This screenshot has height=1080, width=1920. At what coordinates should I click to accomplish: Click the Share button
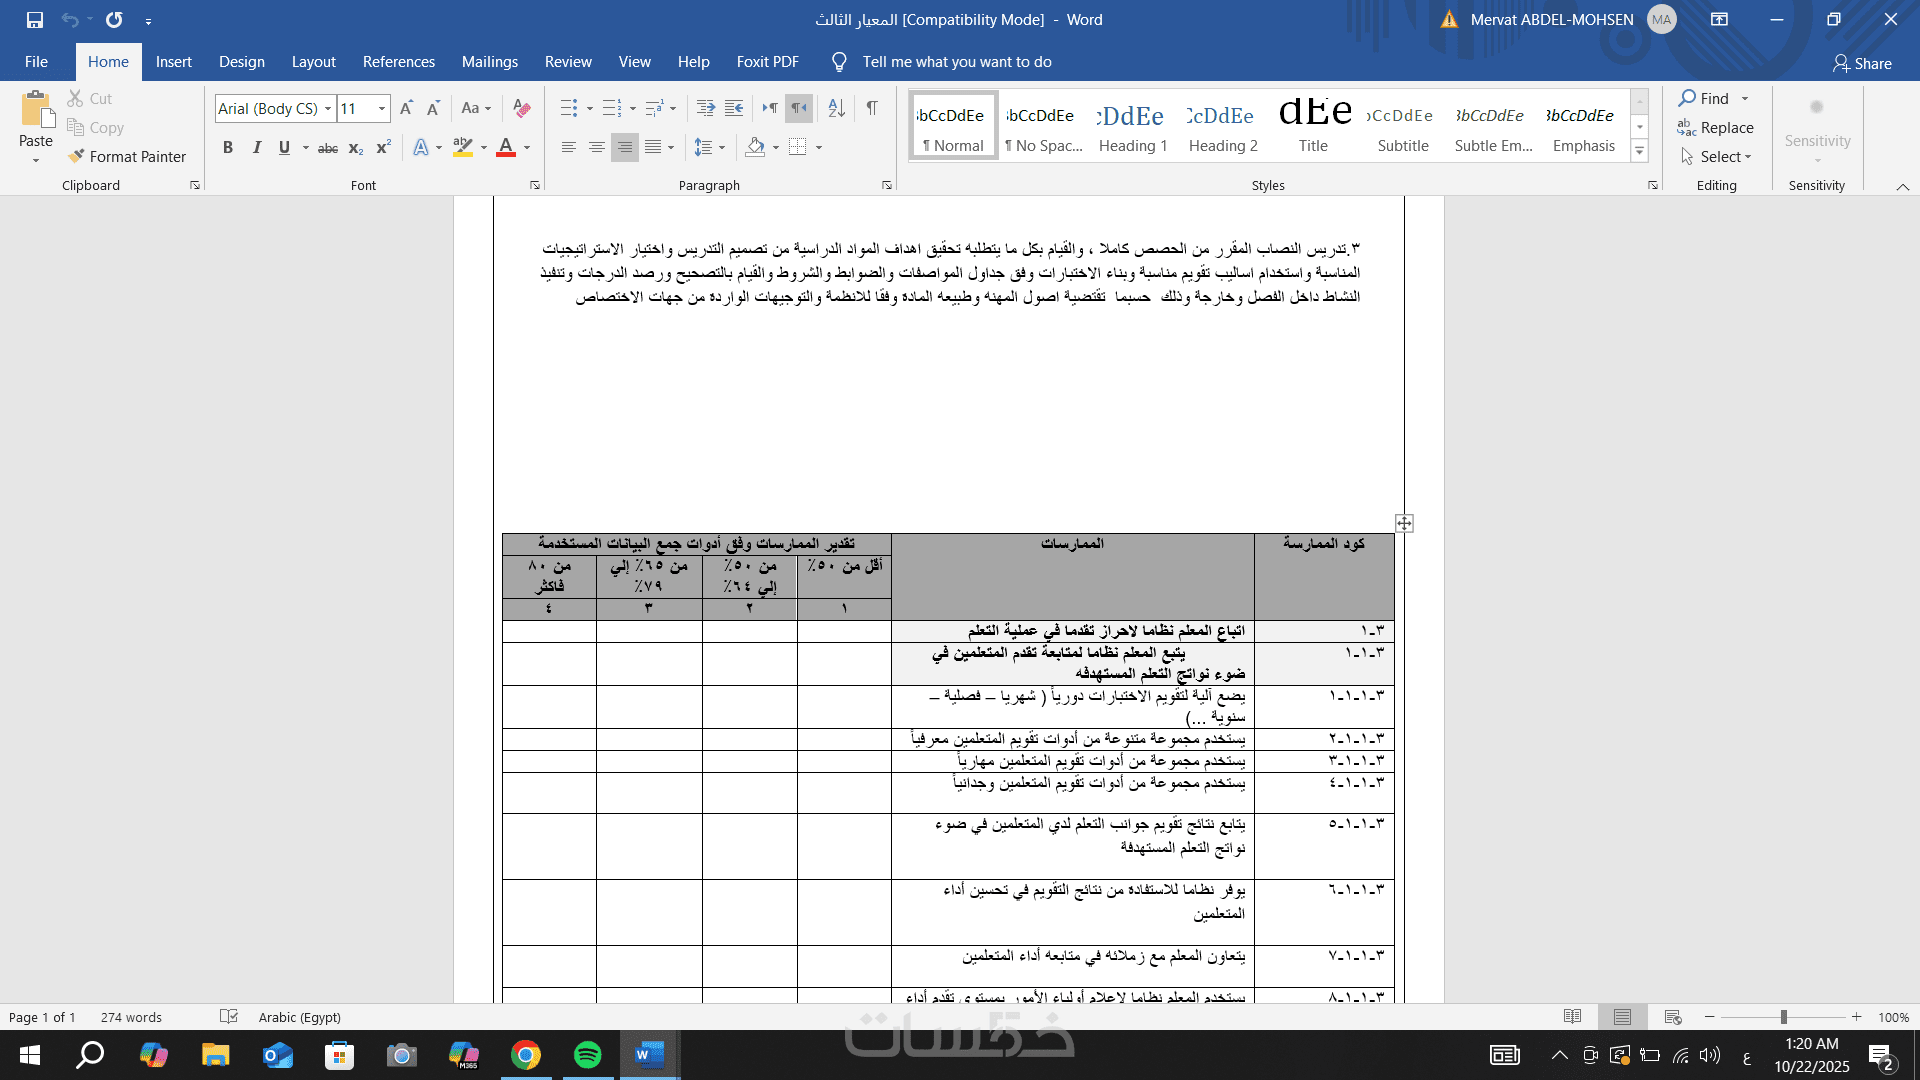pos(1862,63)
